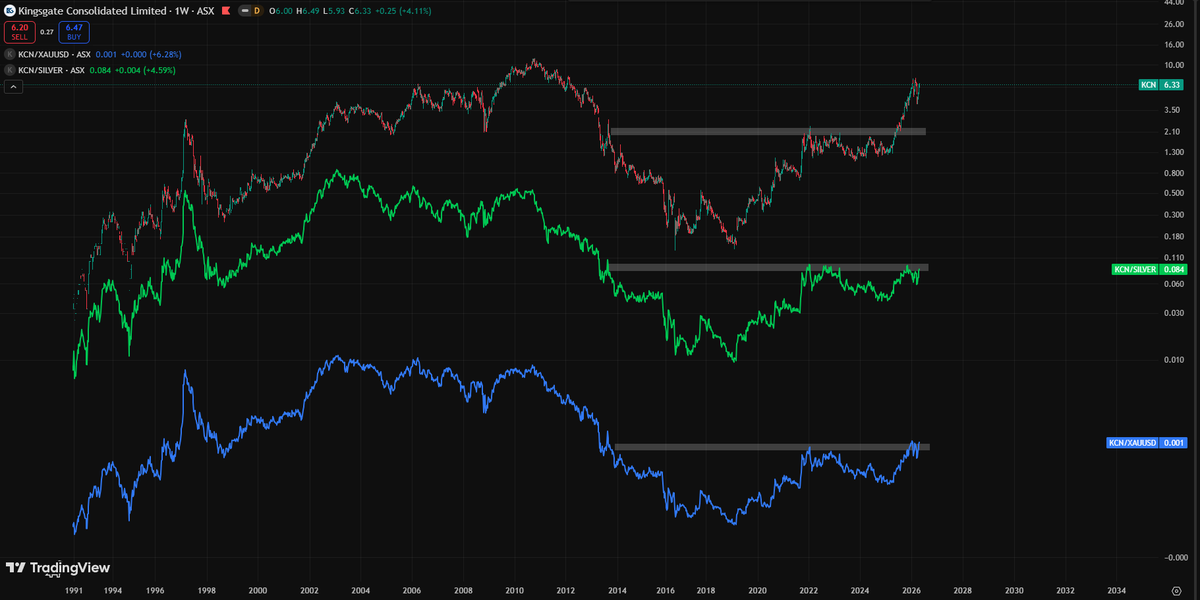Viewport: 1200px width, 600px height.
Task: Click the KCN/SILVER price label 0.084
Action: pyautogui.click(x=1147, y=270)
